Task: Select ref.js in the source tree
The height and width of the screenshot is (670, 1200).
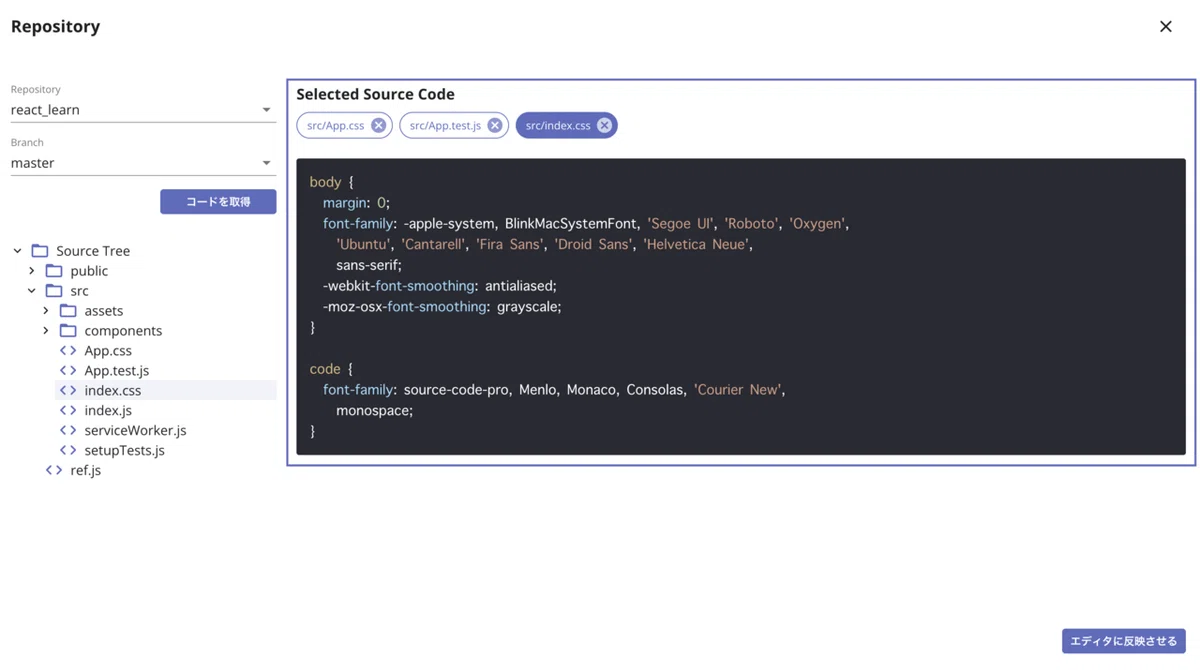Action: click(x=86, y=471)
